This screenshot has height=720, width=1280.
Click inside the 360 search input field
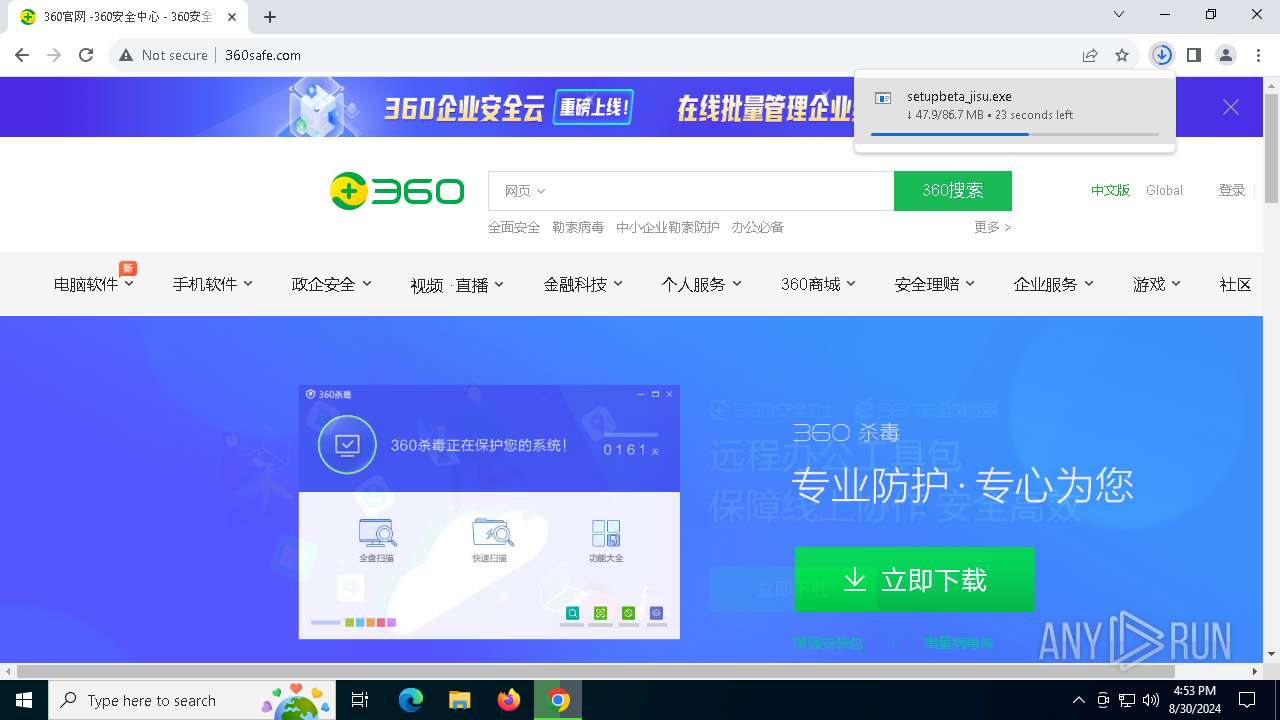pyautogui.click(x=720, y=191)
